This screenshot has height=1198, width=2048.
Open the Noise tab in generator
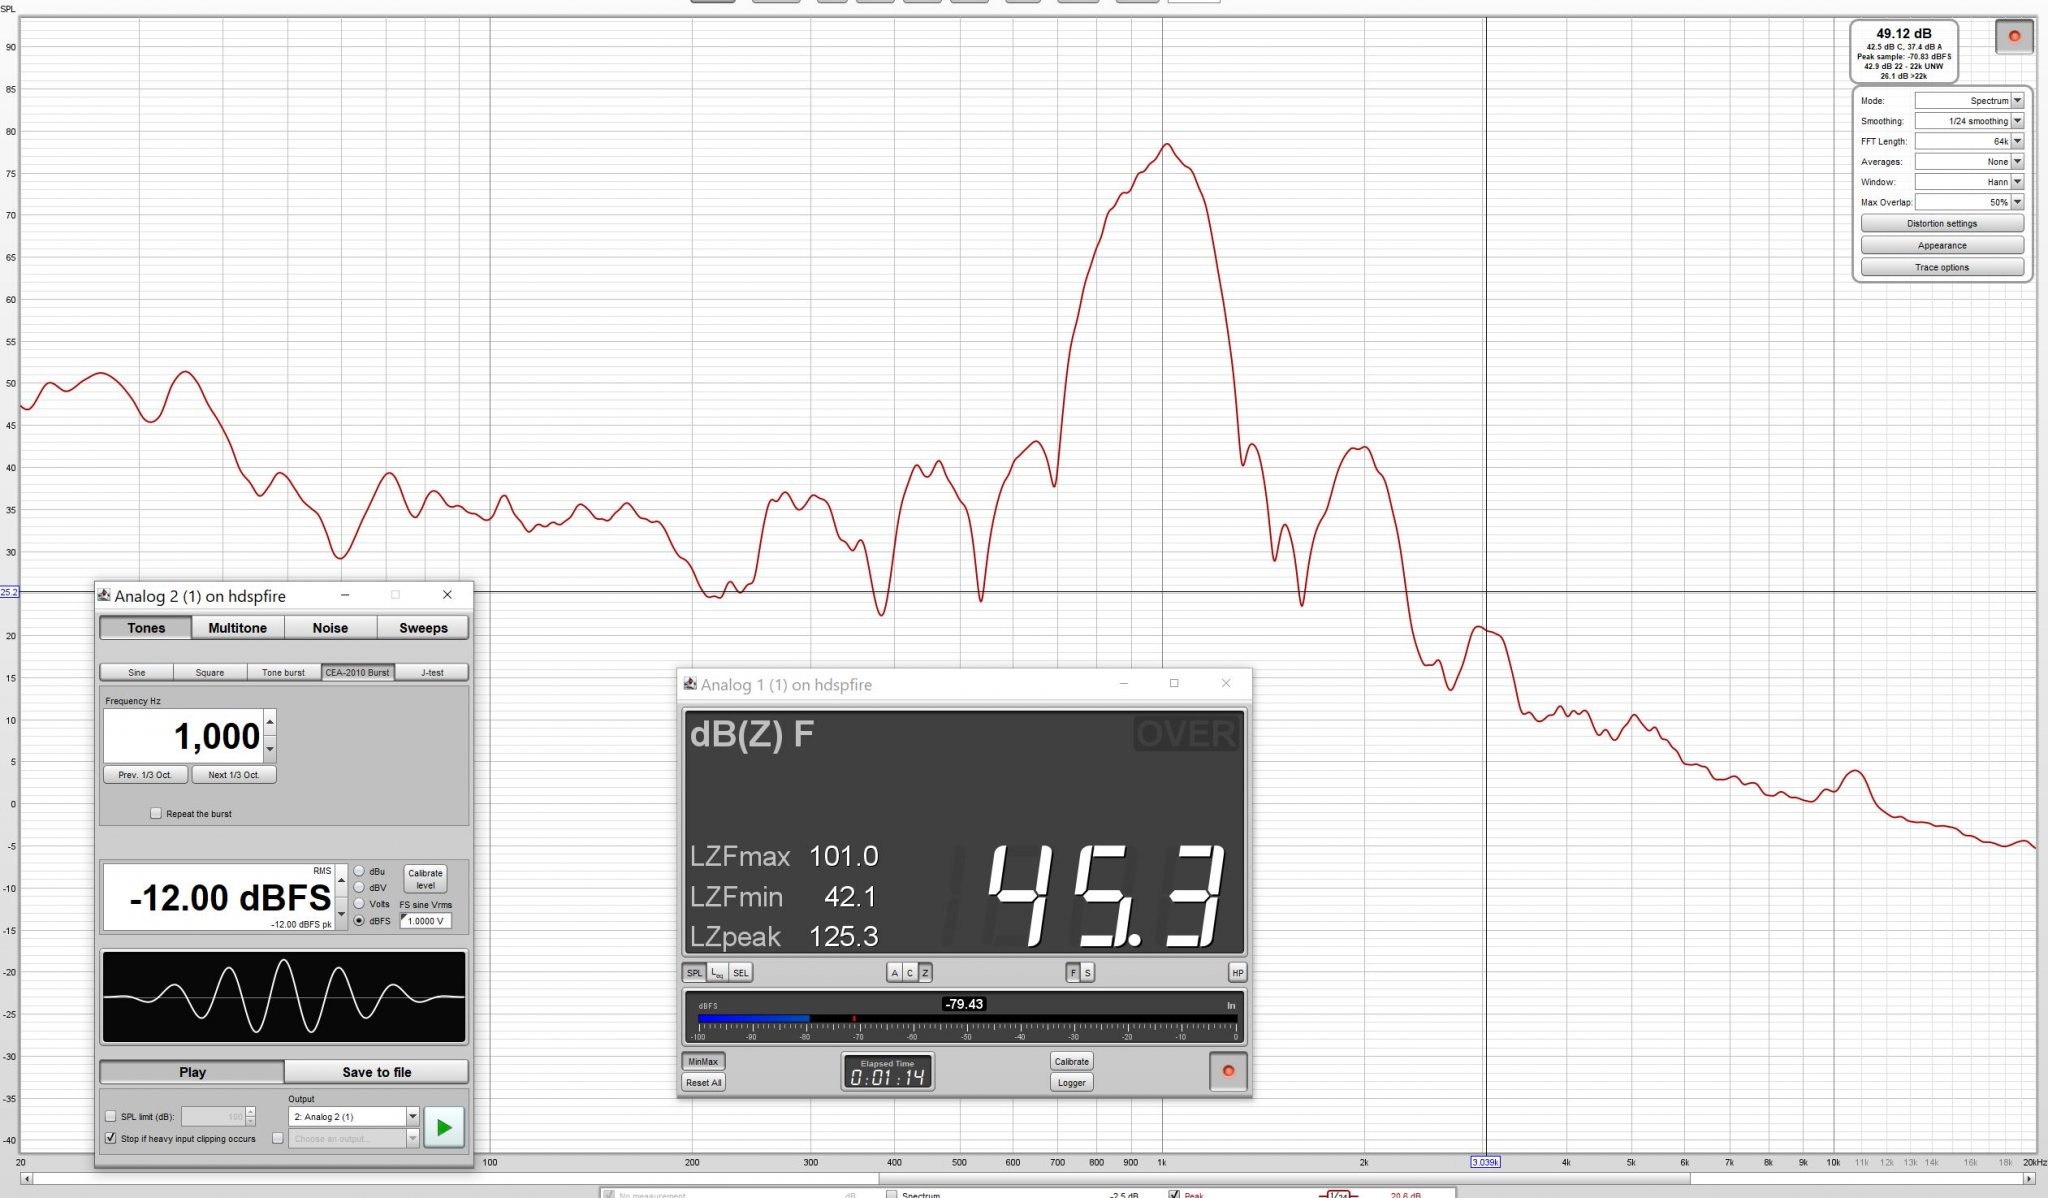[x=330, y=628]
